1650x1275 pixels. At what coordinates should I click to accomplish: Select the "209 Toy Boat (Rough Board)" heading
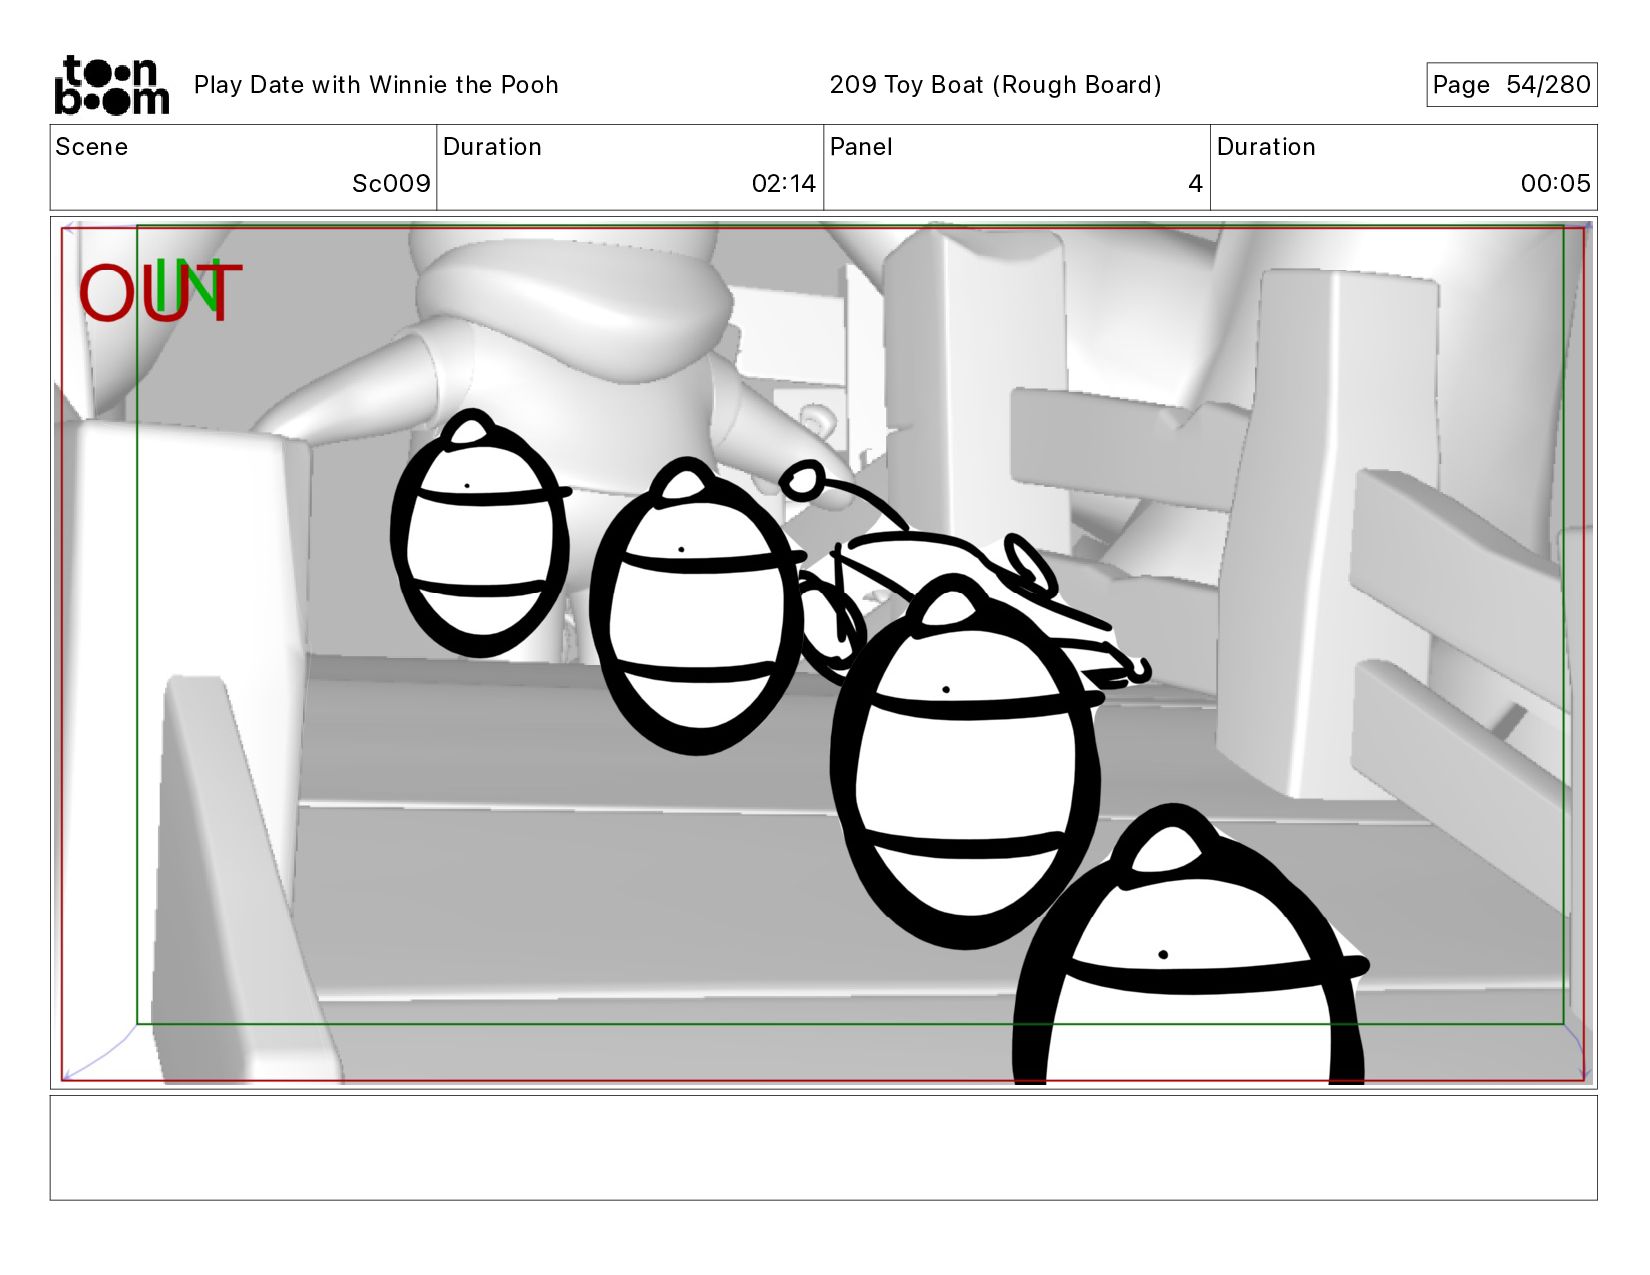click(995, 85)
